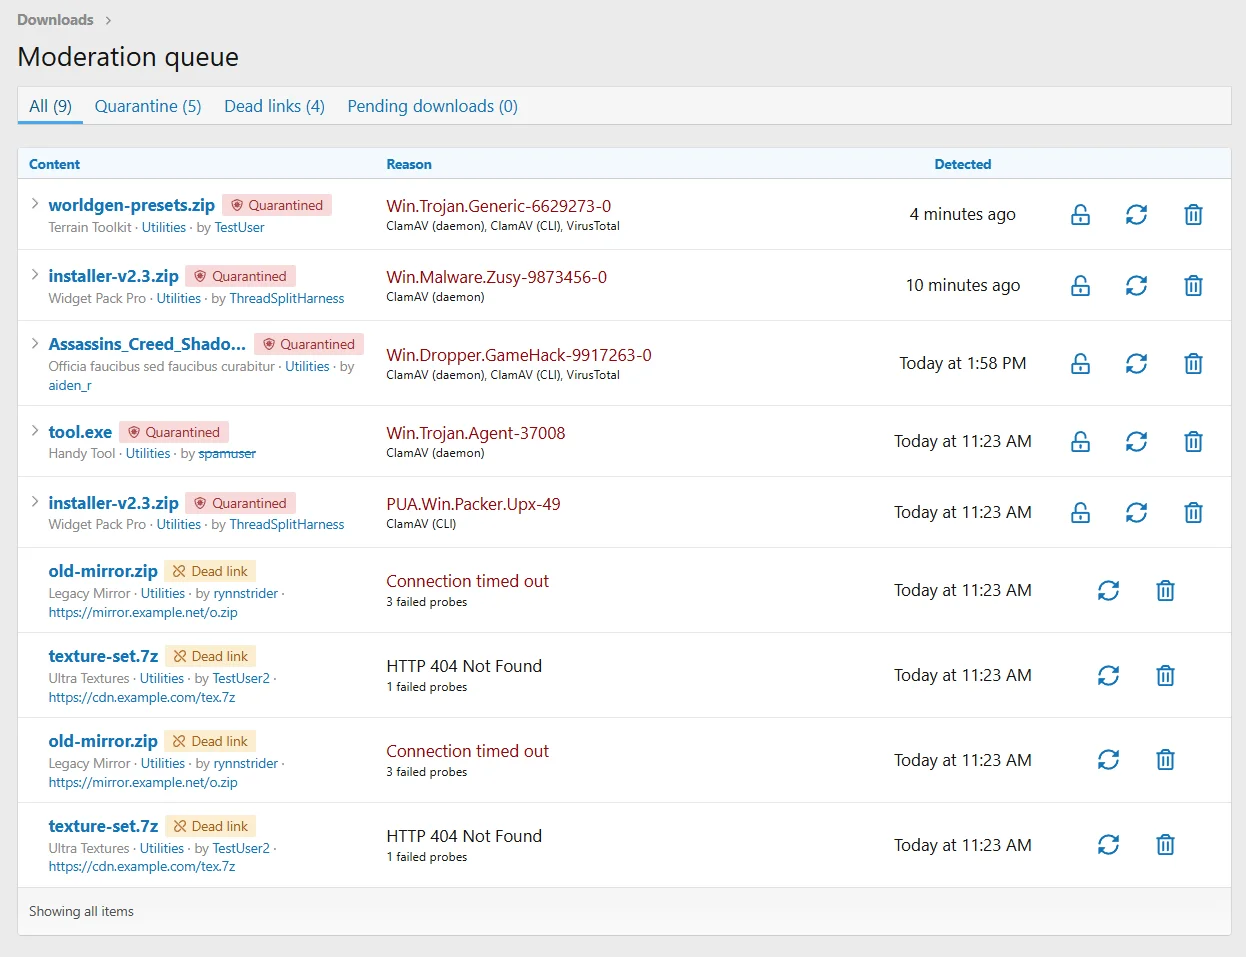
Task: Rescan the installer flagged PUA.Win.Packer.Upx-49
Action: 1136,513
